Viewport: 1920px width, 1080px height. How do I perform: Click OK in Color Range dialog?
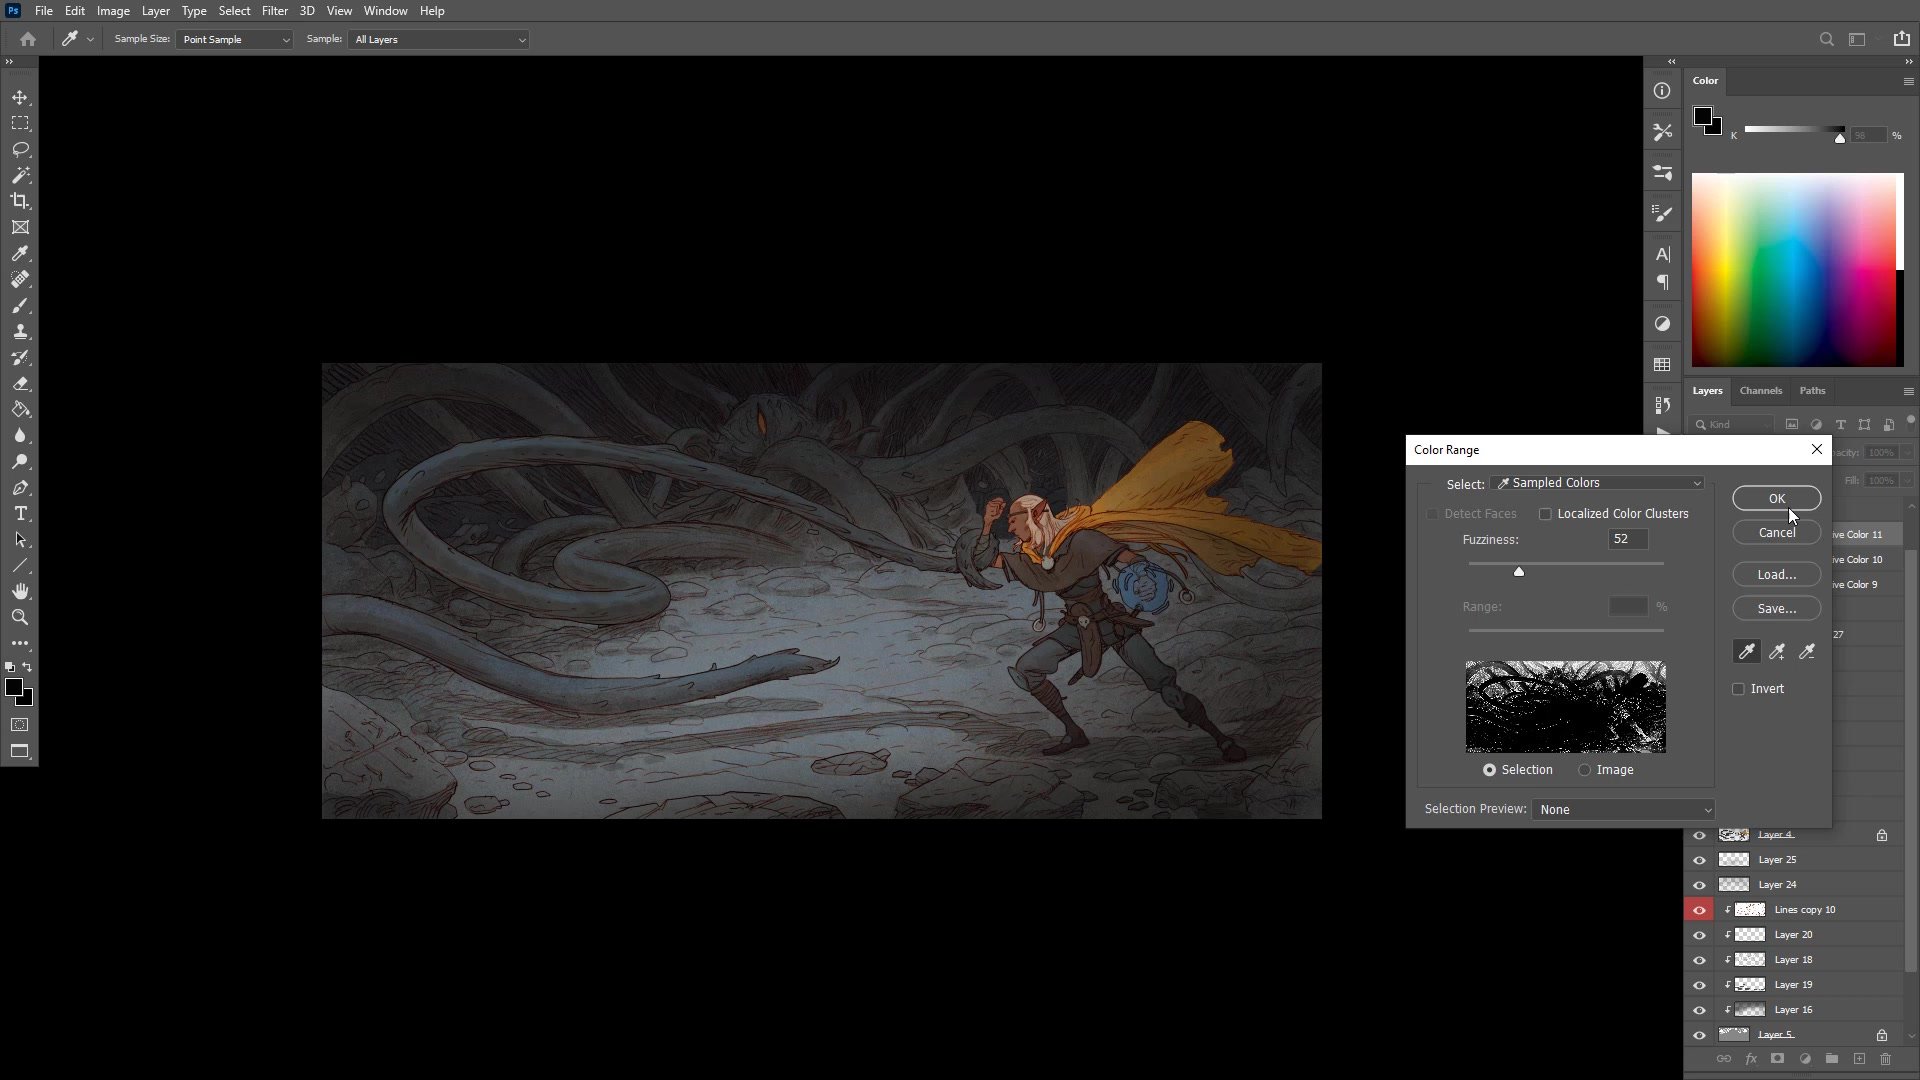point(1776,499)
